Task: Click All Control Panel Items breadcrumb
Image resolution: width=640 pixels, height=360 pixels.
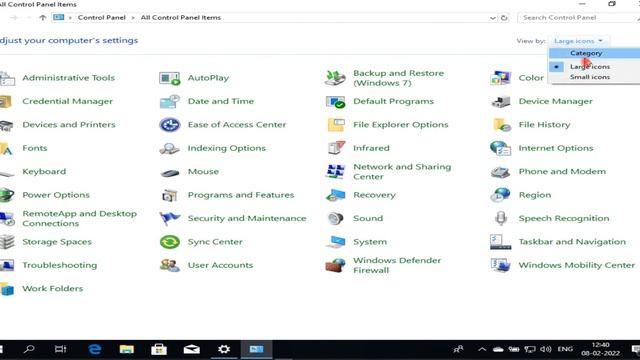Action: pyautogui.click(x=181, y=18)
